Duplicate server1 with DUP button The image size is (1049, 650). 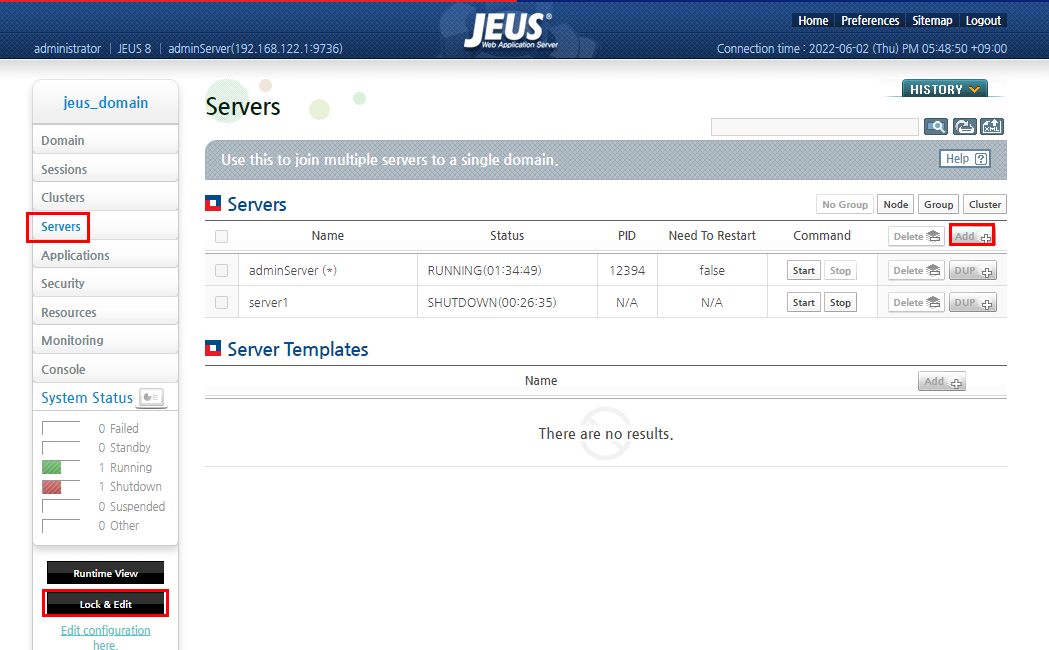pos(973,302)
